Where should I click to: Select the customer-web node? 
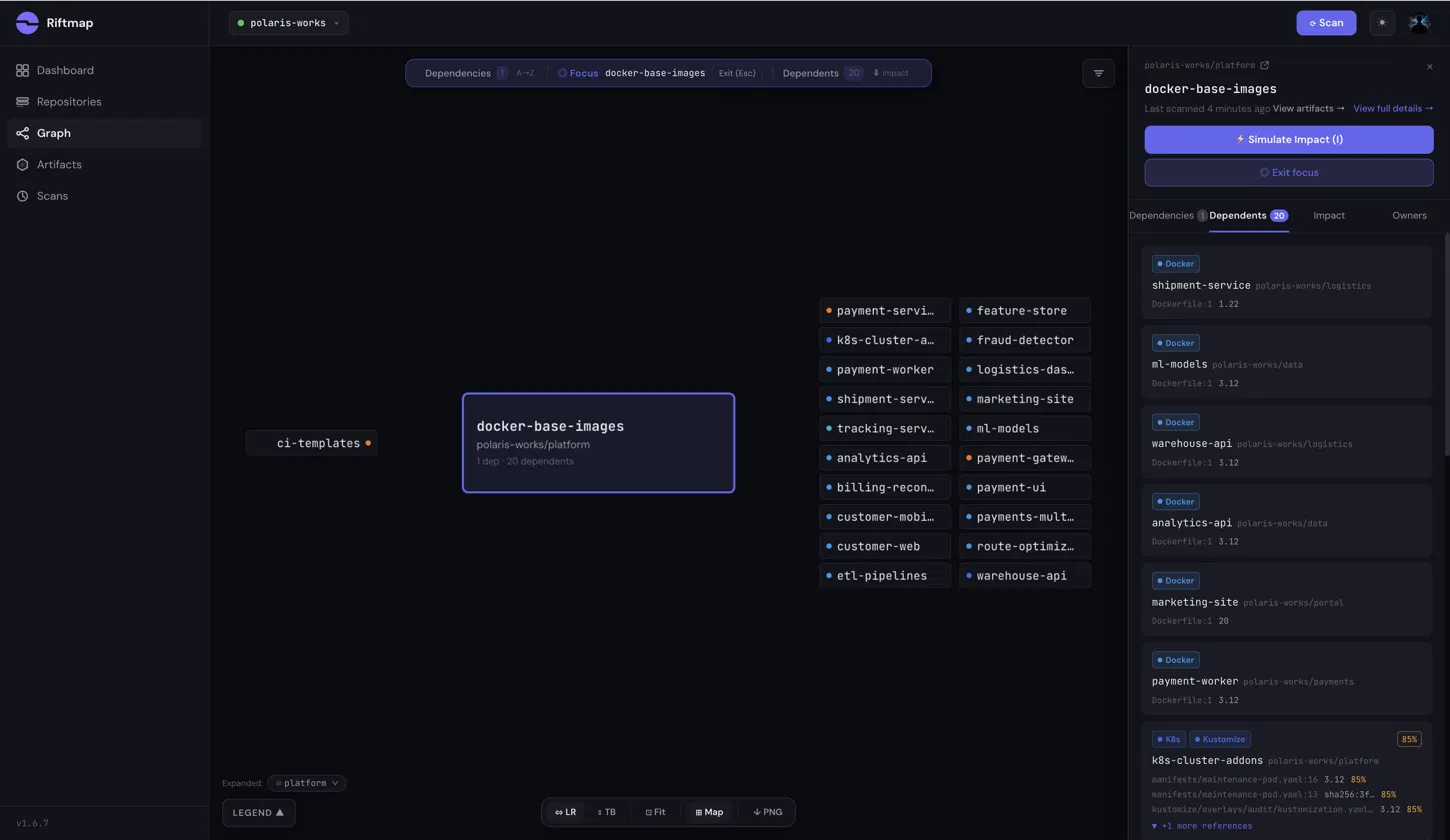tap(884, 546)
